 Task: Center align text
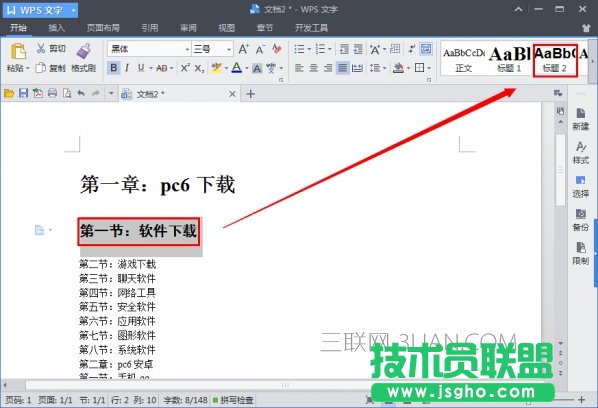tap(314, 68)
